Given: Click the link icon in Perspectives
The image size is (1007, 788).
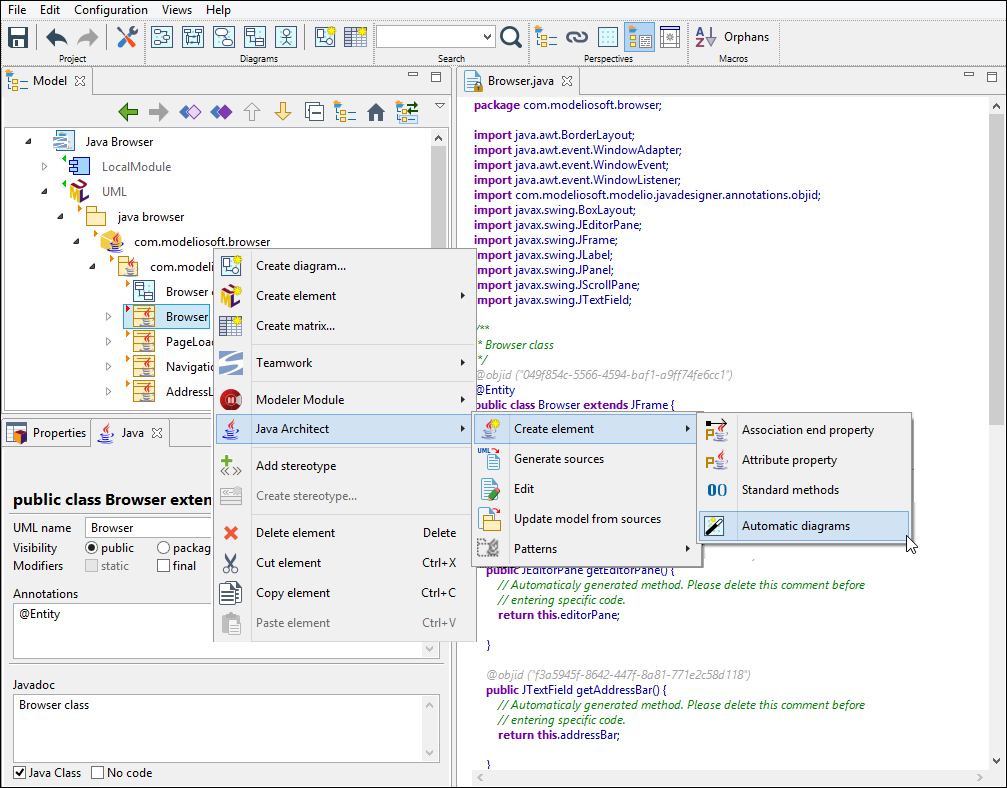Looking at the screenshot, I should (x=577, y=37).
